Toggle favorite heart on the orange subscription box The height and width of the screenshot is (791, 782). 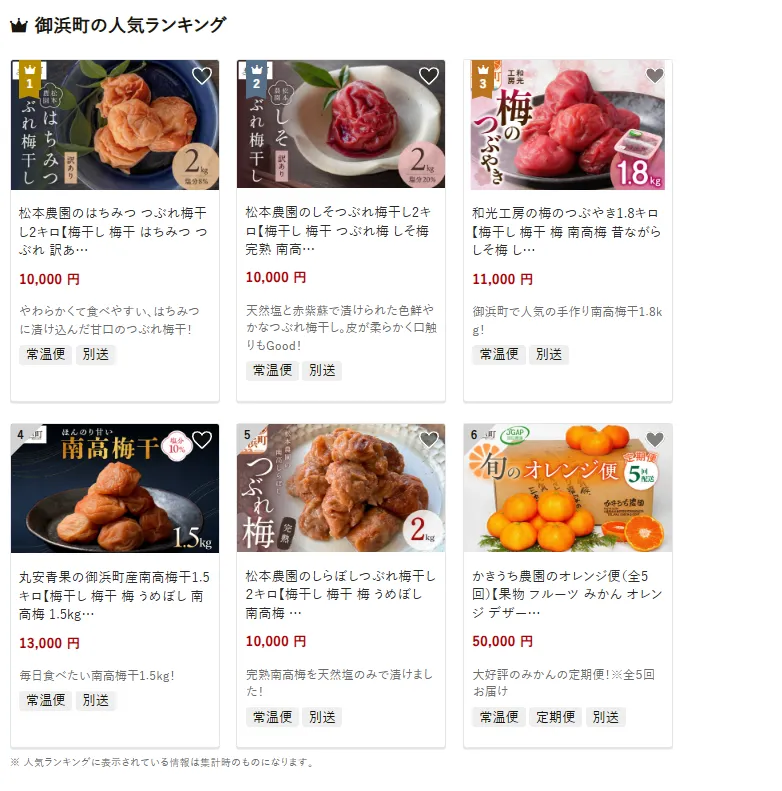(x=655, y=440)
